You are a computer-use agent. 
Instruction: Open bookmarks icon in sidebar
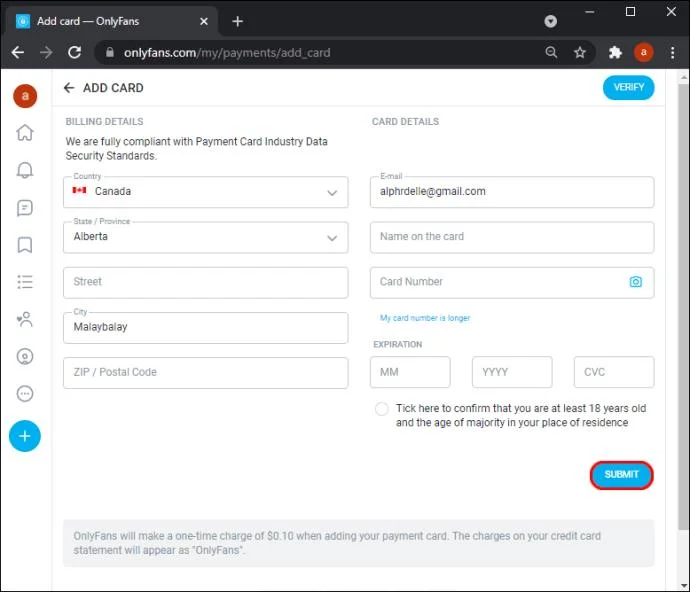pyautogui.click(x=25, y=245)
